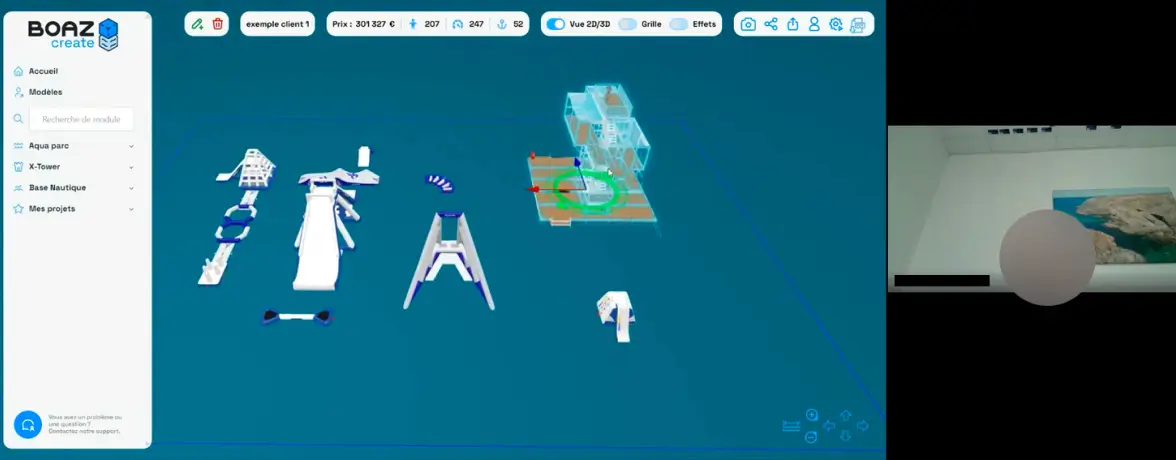Click the BOAZ create logo
1176x460 pixels.
[74, 34]
